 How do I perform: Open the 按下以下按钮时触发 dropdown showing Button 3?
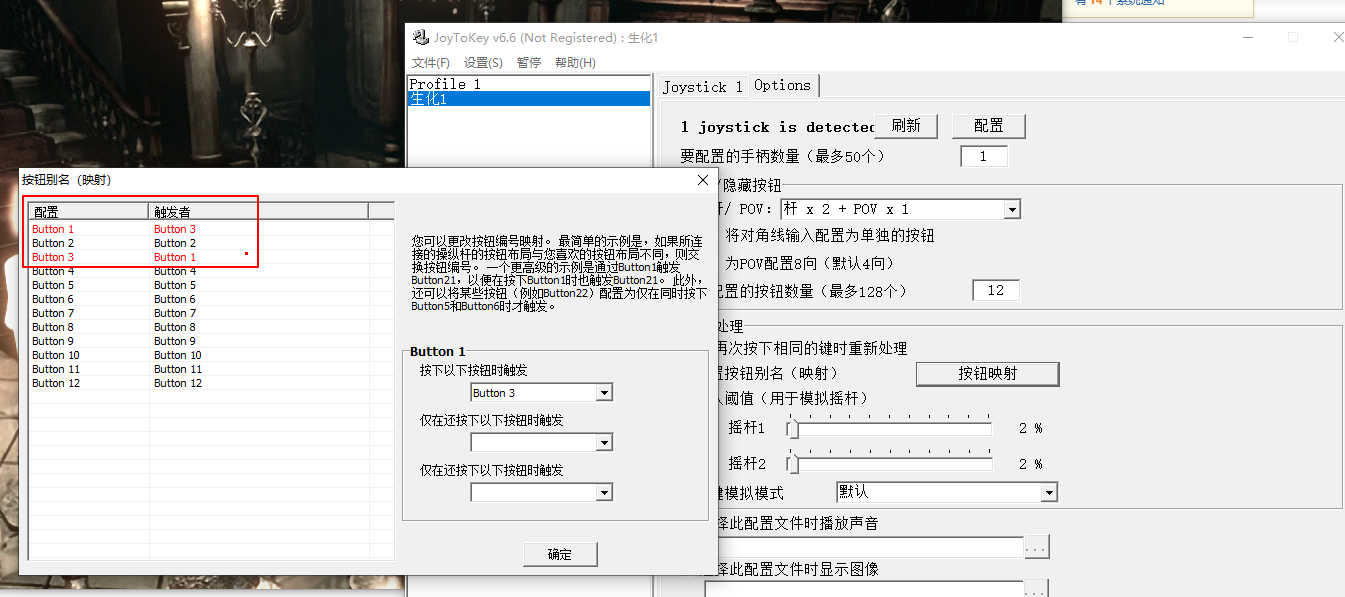[x=603, y=393]
